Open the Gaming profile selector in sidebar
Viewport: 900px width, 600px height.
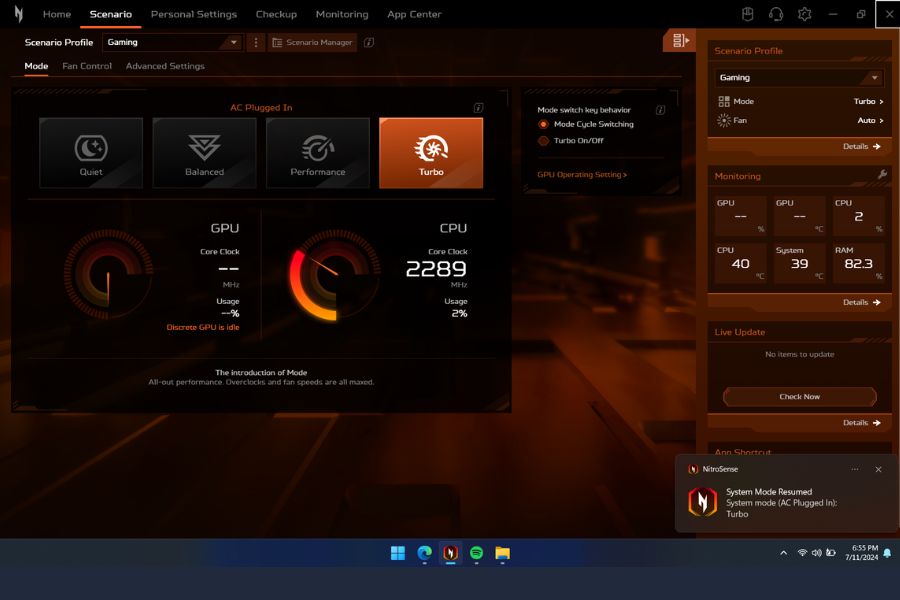coord(798,77)
